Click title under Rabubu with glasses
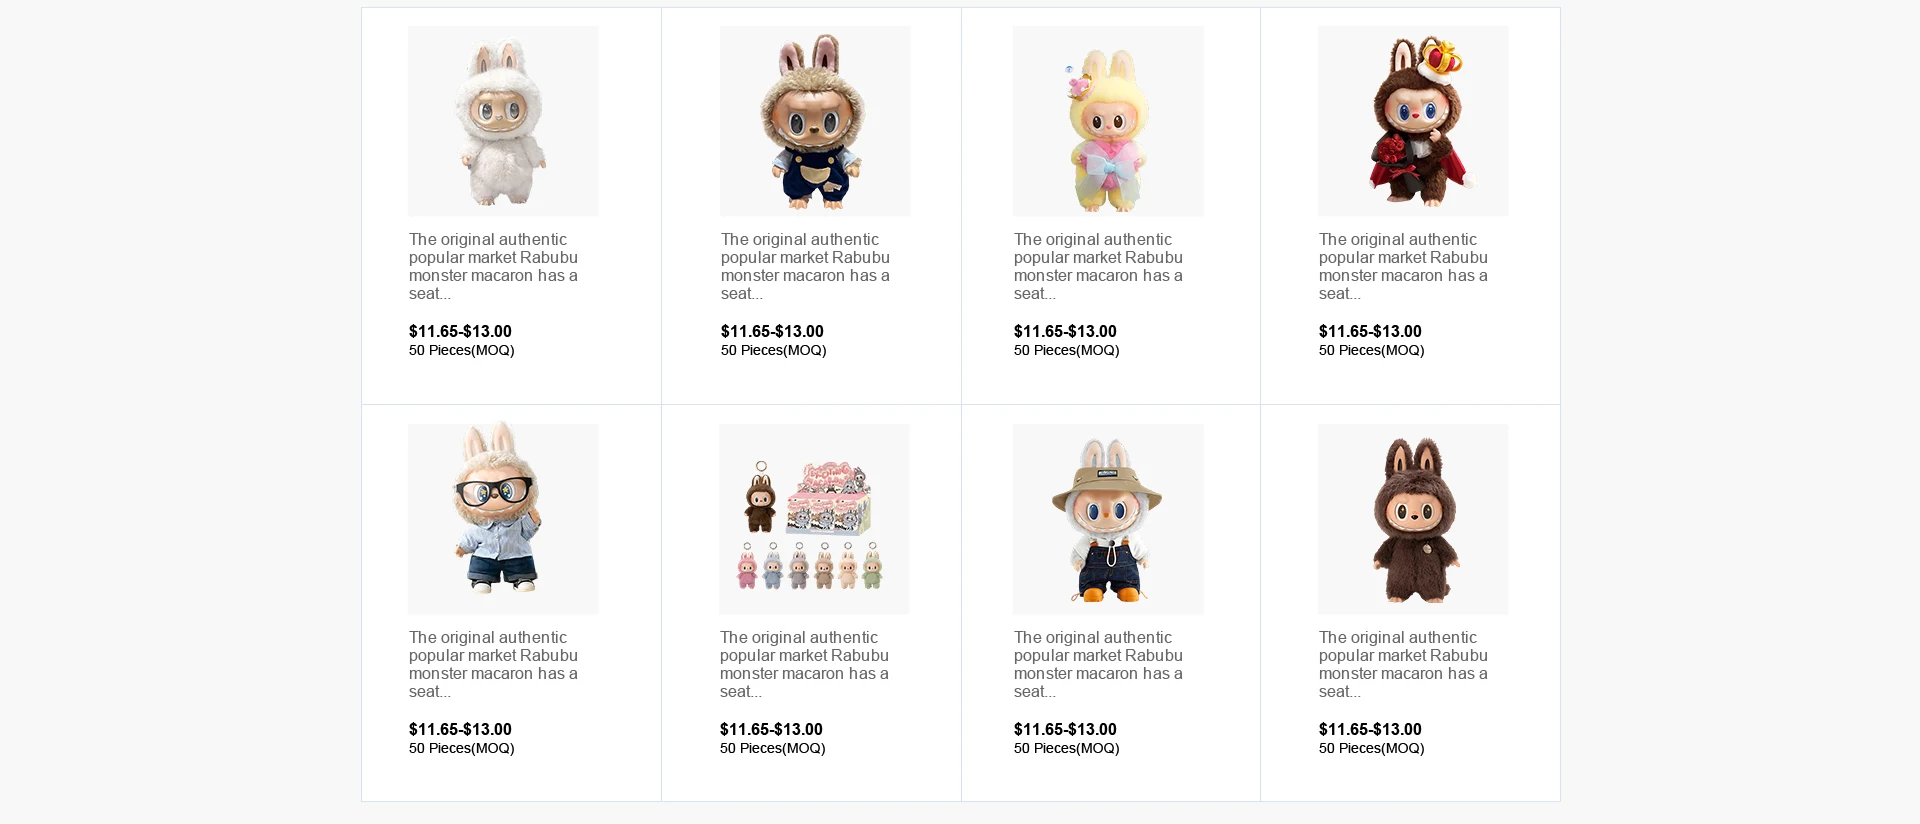Screen dimensions: 1920x824 click(x=493, y=664)
